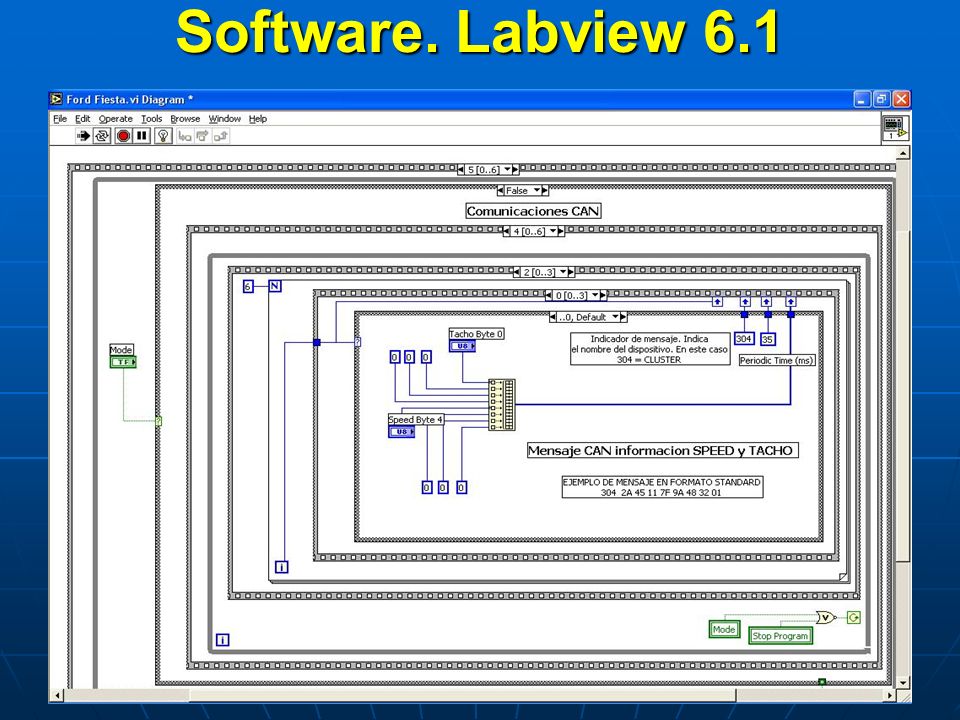Click the horizontal scrollbar right arrow
The height and width of the screenshot is (720, 960).
click(x=890, y=696)
